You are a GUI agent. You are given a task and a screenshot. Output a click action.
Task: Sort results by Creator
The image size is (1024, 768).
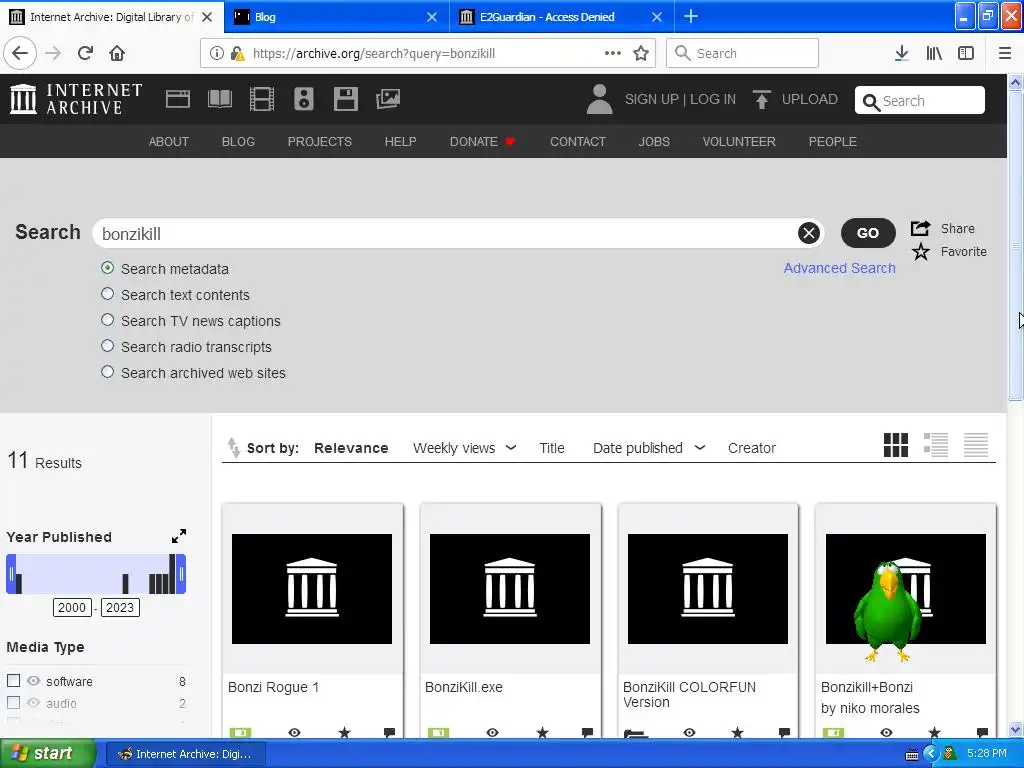[x=752, y=448]
